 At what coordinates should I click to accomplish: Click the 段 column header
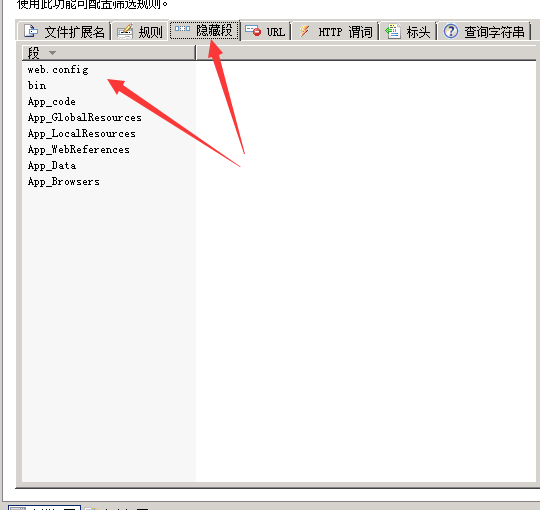[x=109, y=53]
